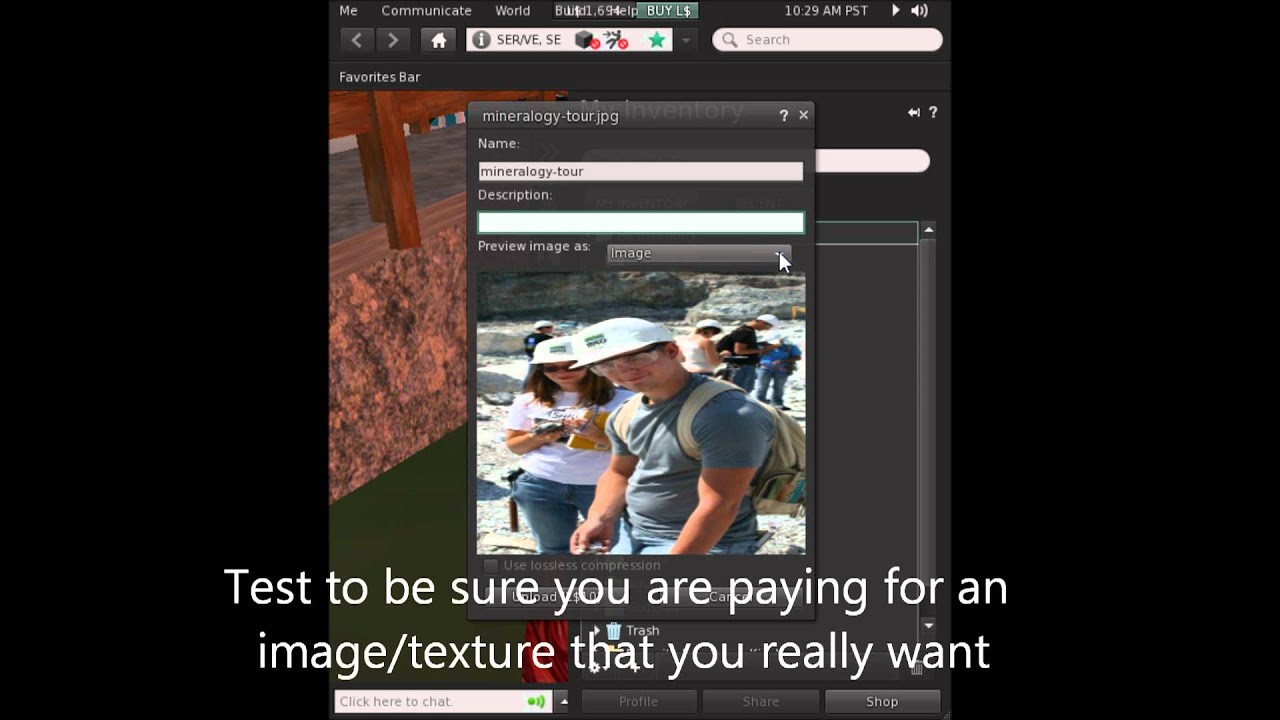The height and width of the screenshot is (720, 1280).
Task: Start media with the play icon near clock
Action: pyautogui.click(x=895, y=11)
